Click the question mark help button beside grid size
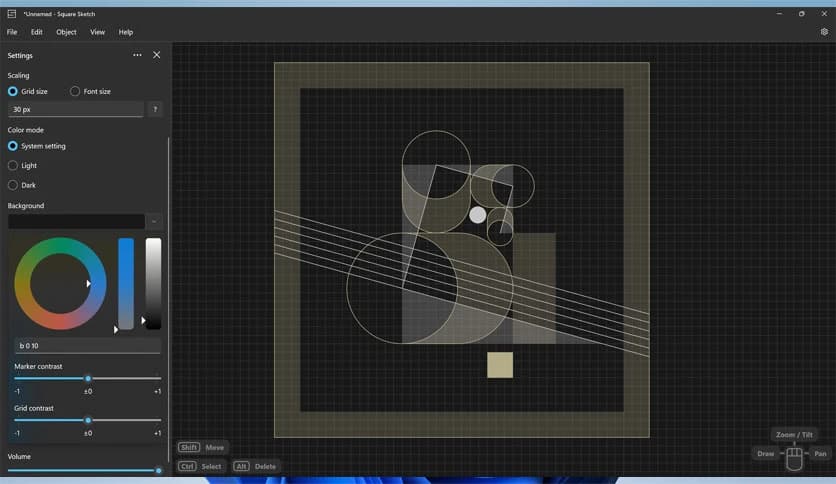This screenshot has width=836, height=484. 155,109
